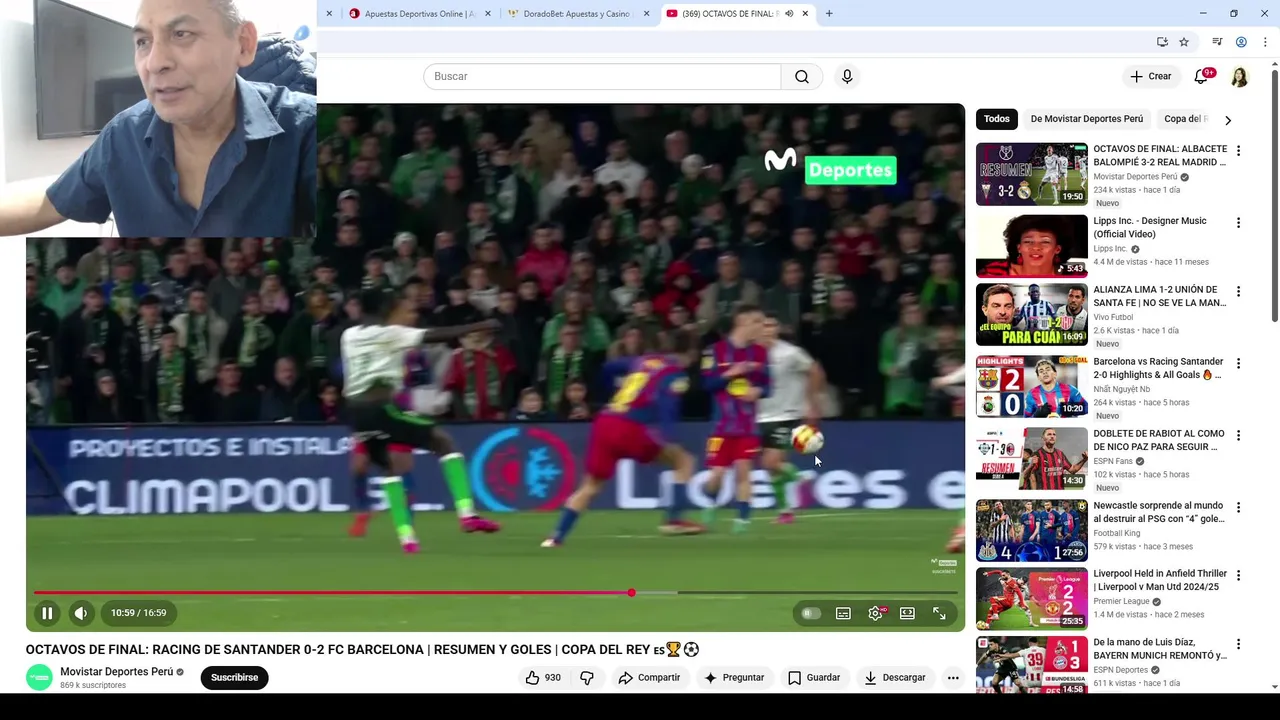This screenshot has width=1280, height=720.
Task: Open more actions ellipsis below the video
Action: coord(953,678)
